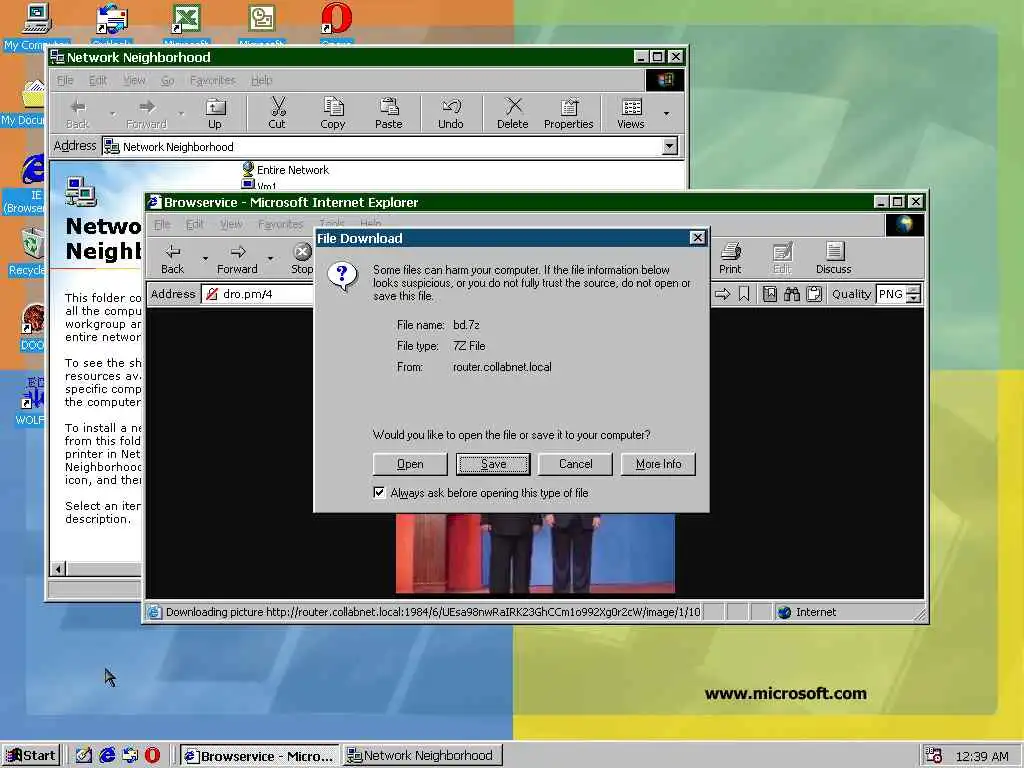Click the Show Desktop quick launch icon
This screenshot has height=768, width=1024.
tap(84, 756)
